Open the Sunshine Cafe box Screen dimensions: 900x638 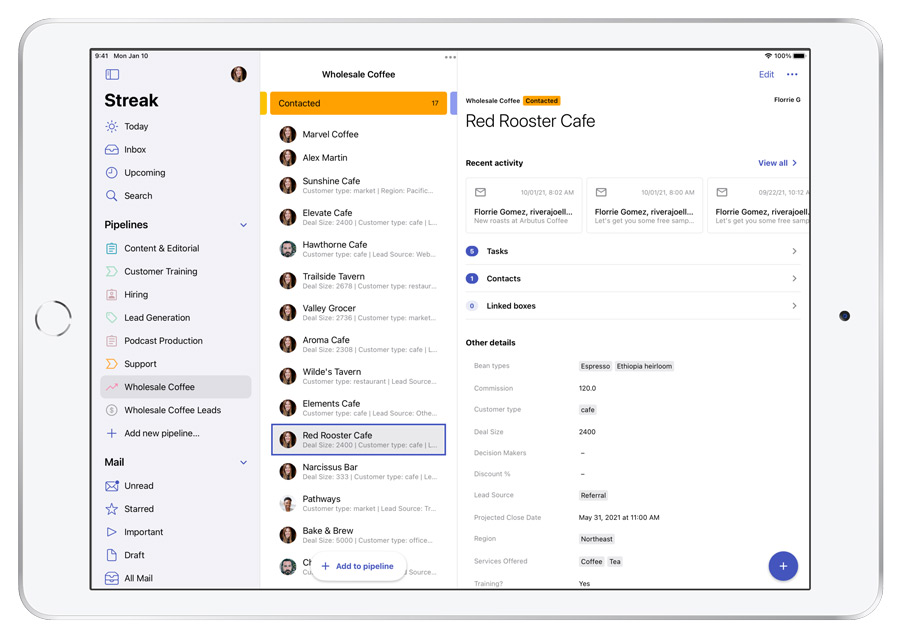(x=358, y=185)
